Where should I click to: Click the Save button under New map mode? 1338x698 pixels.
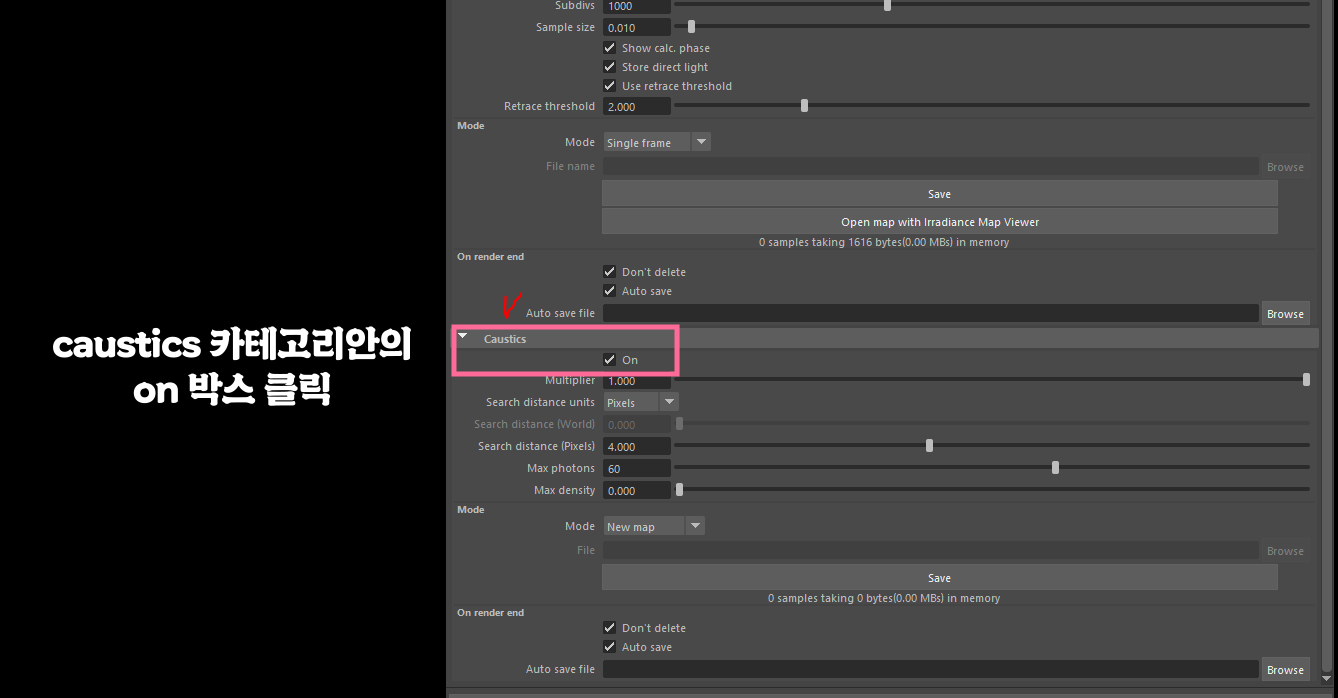pyautogui.click(x=940, y=577)
